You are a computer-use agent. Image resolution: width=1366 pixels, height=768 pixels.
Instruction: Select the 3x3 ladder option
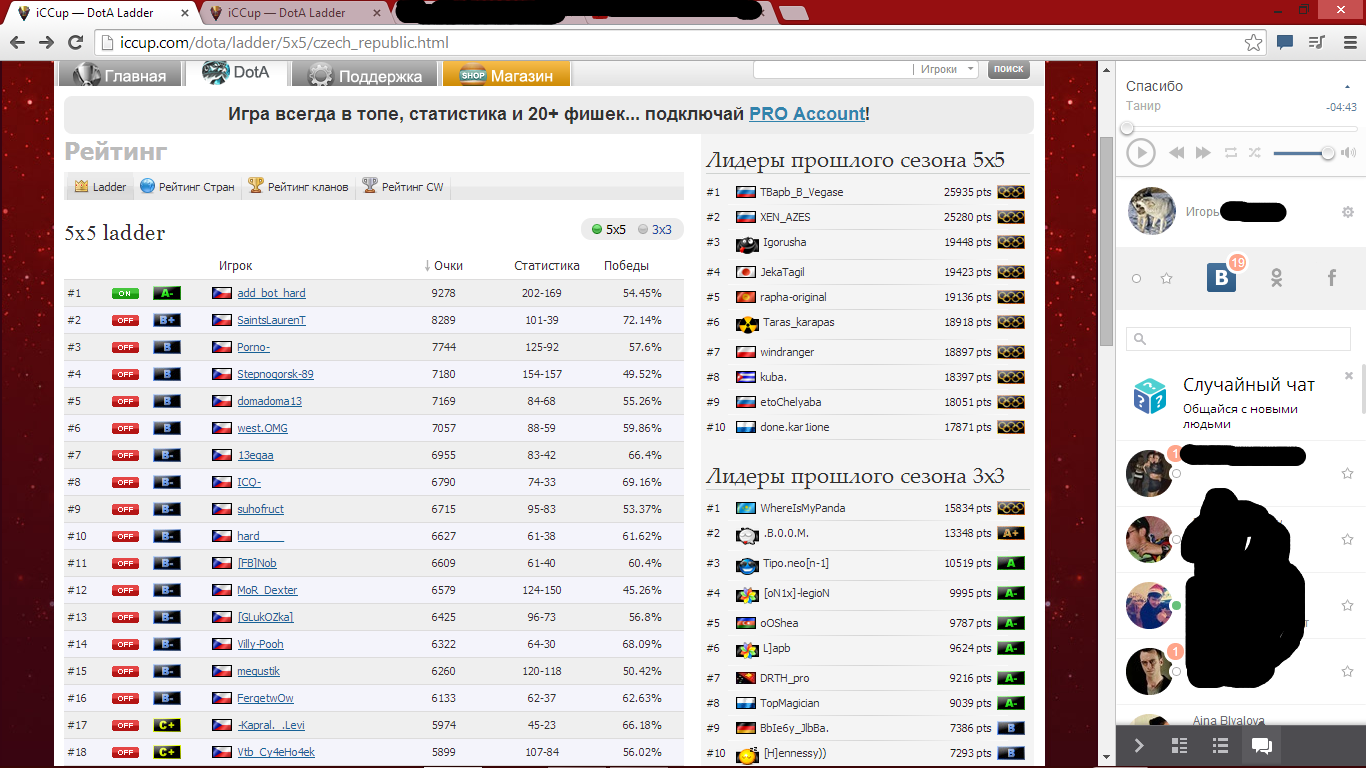(655, 230)
